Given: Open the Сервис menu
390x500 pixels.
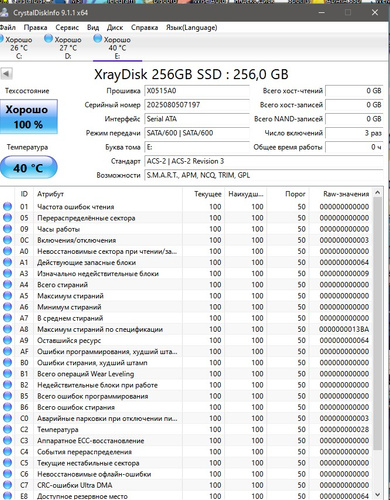Looking at the screenshot, I should (x=67, y=27).
